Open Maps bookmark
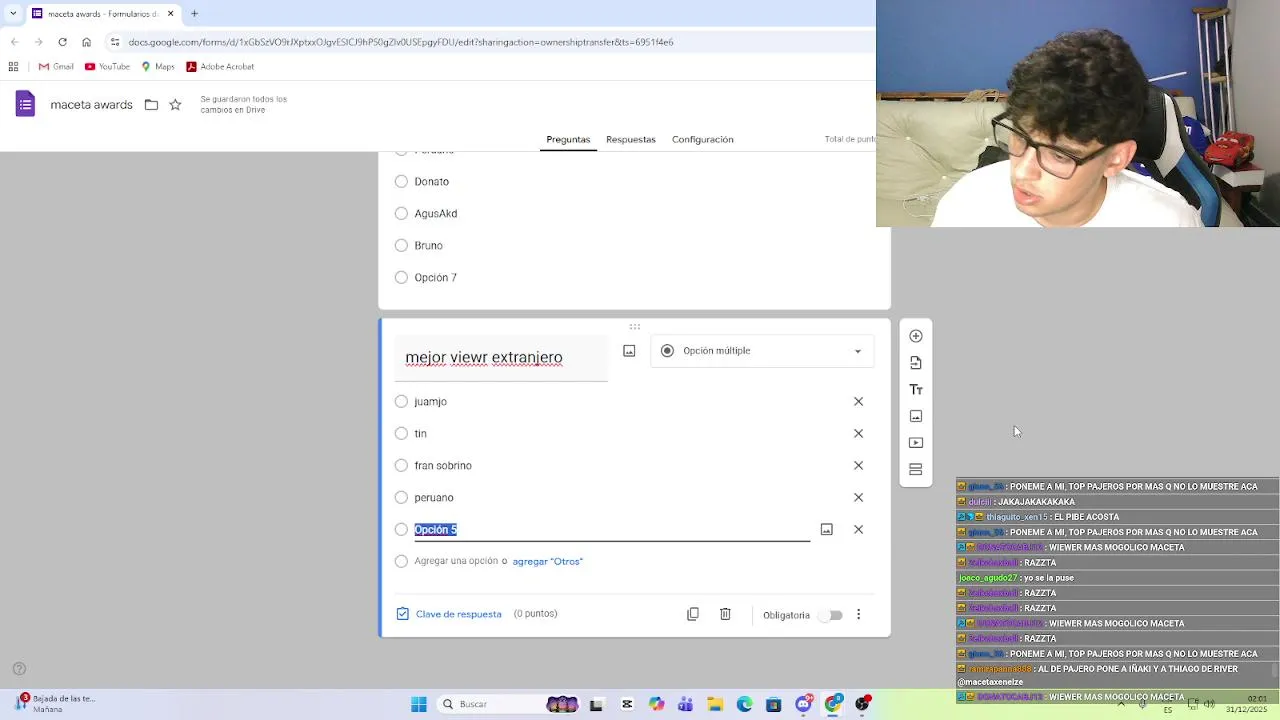This screenshot has width=1280, height=720. tap(158, 66)
